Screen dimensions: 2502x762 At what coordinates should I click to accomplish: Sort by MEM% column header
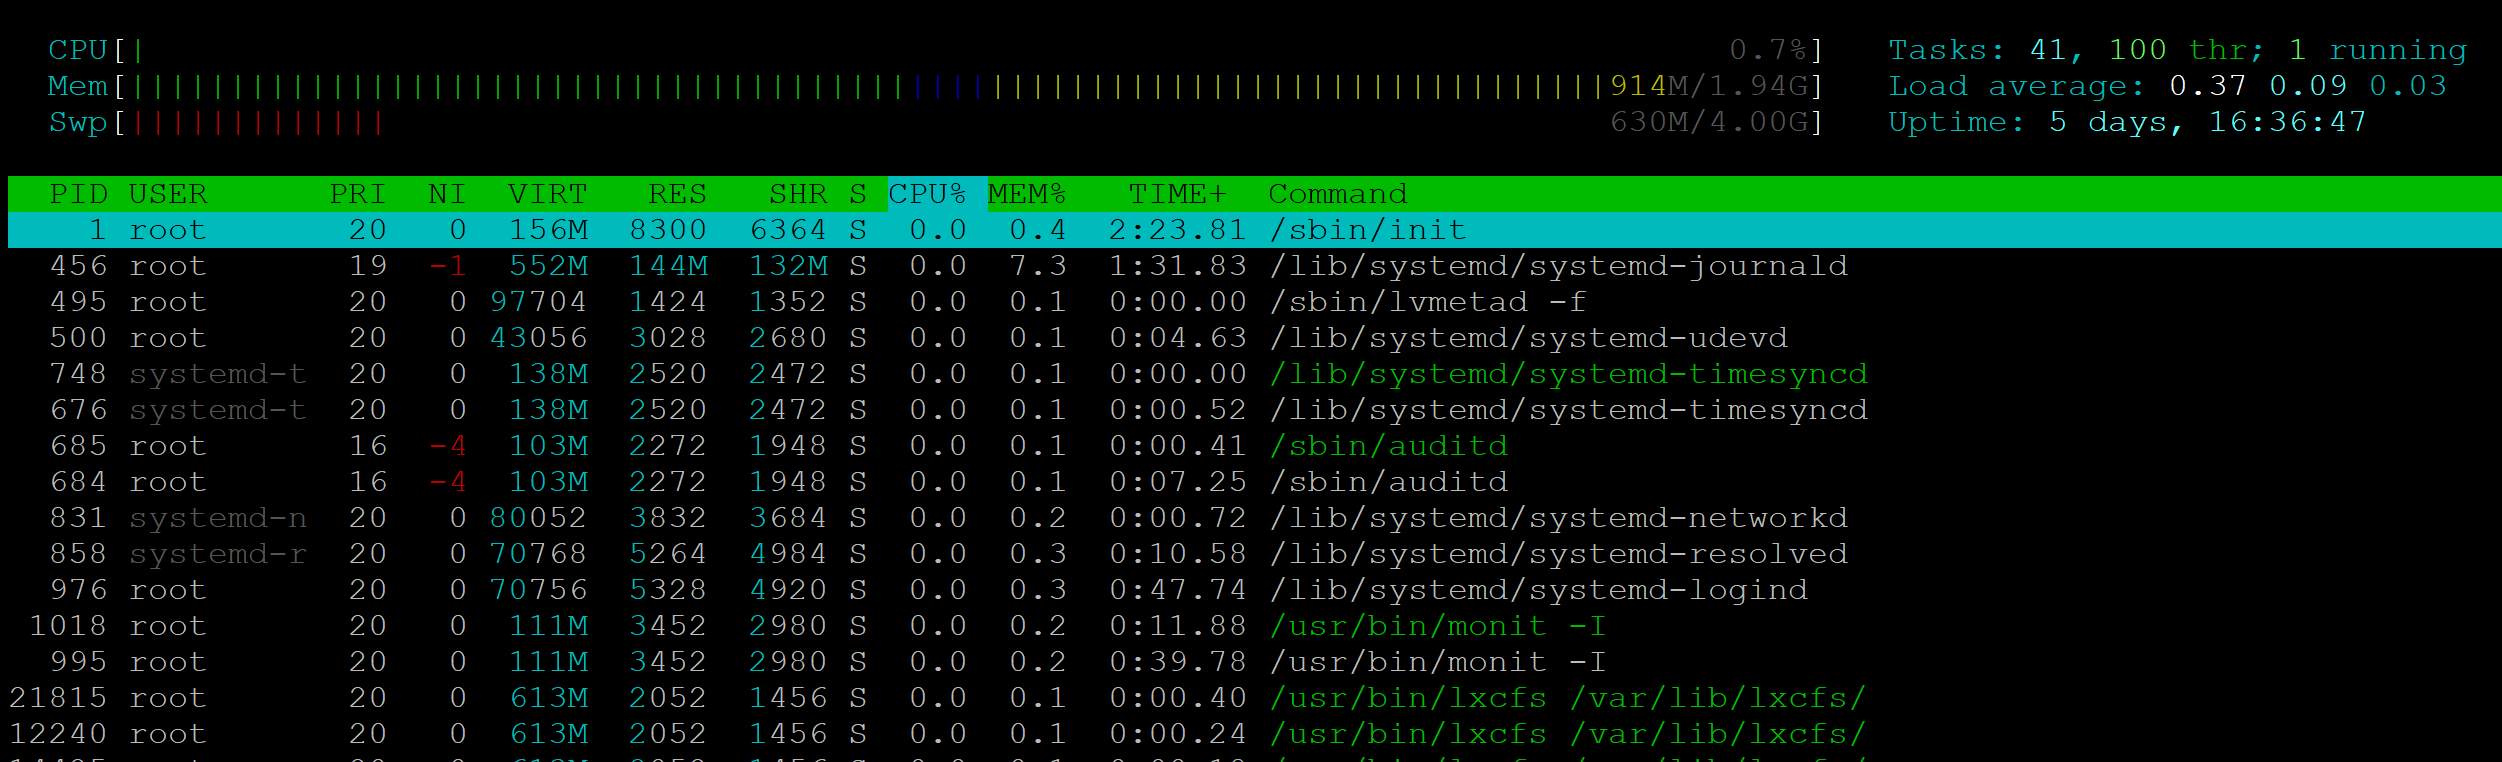[1027, 194]
